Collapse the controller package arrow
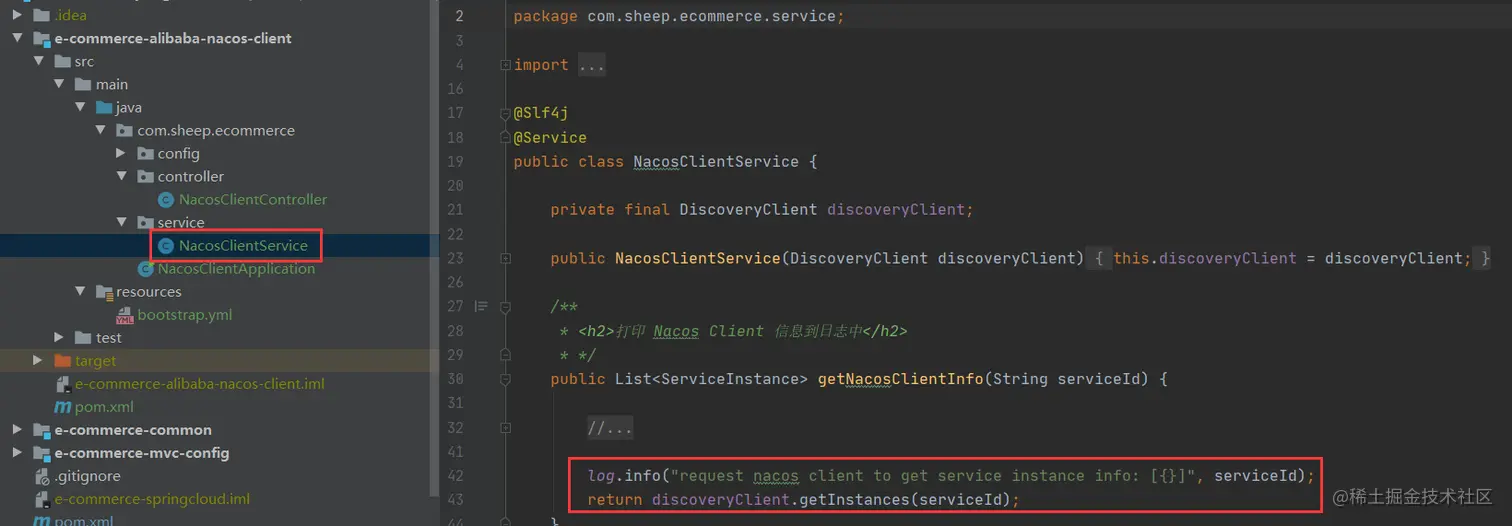1512x526 pixels. coord(120,176)
